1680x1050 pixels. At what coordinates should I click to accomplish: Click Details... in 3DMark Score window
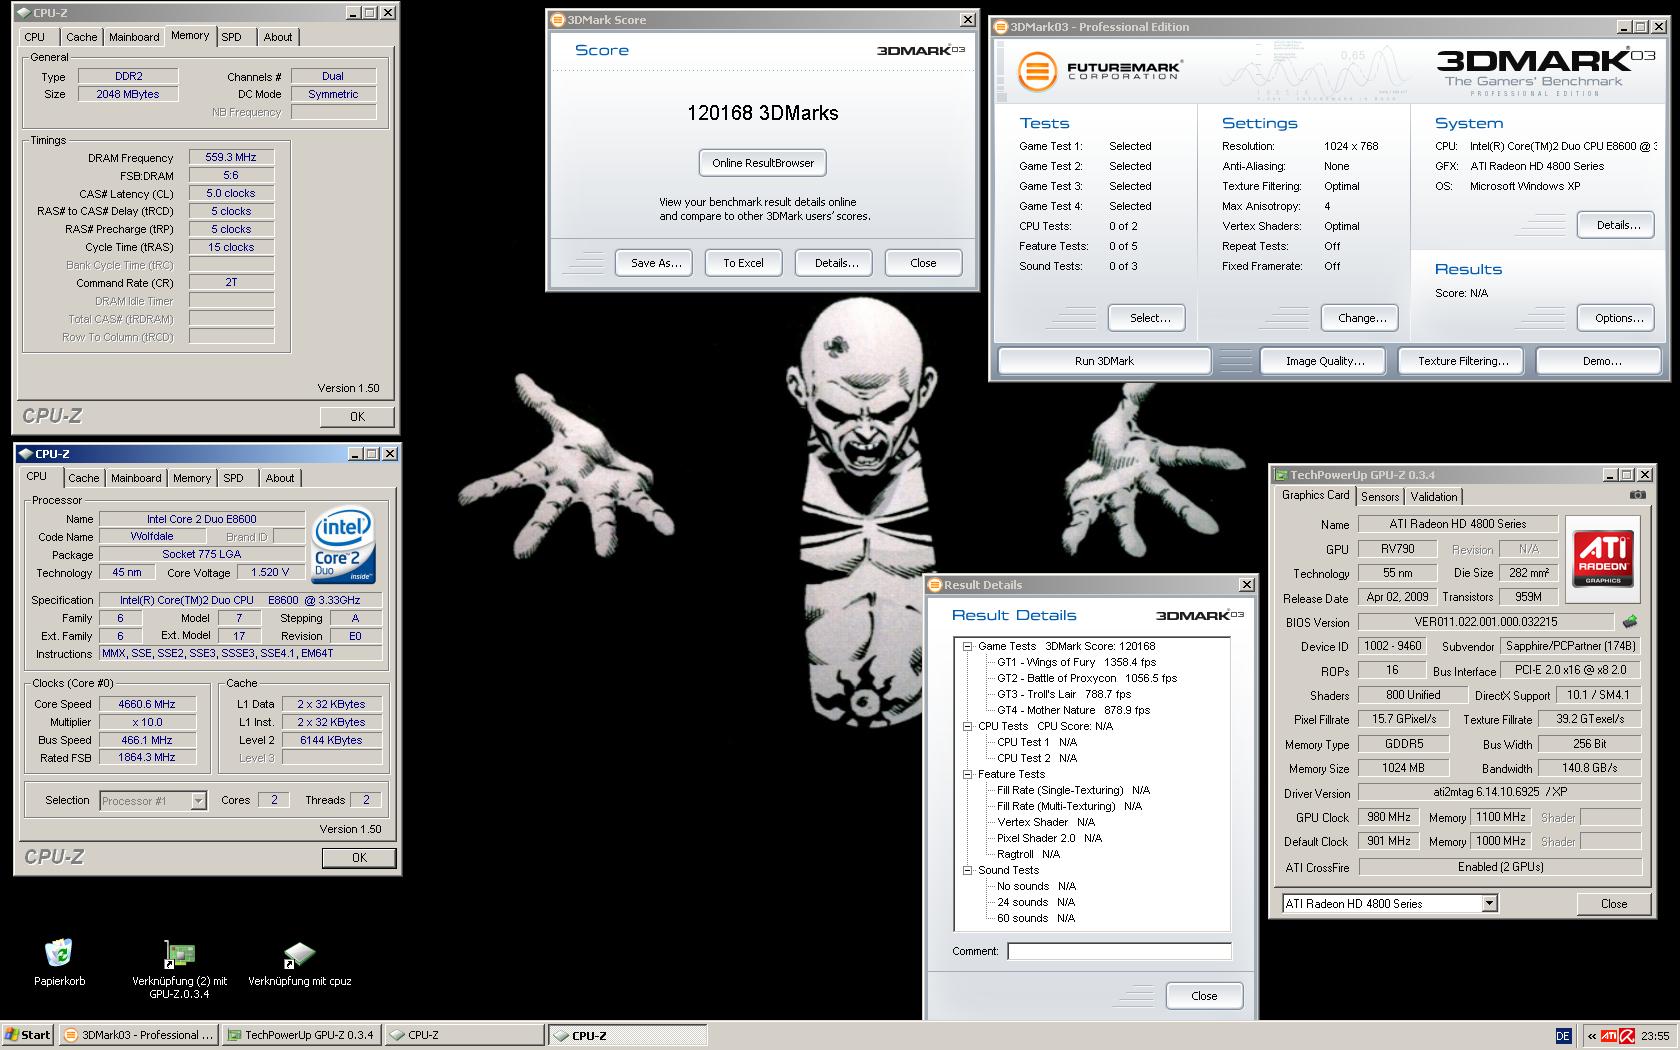[836, 263]
